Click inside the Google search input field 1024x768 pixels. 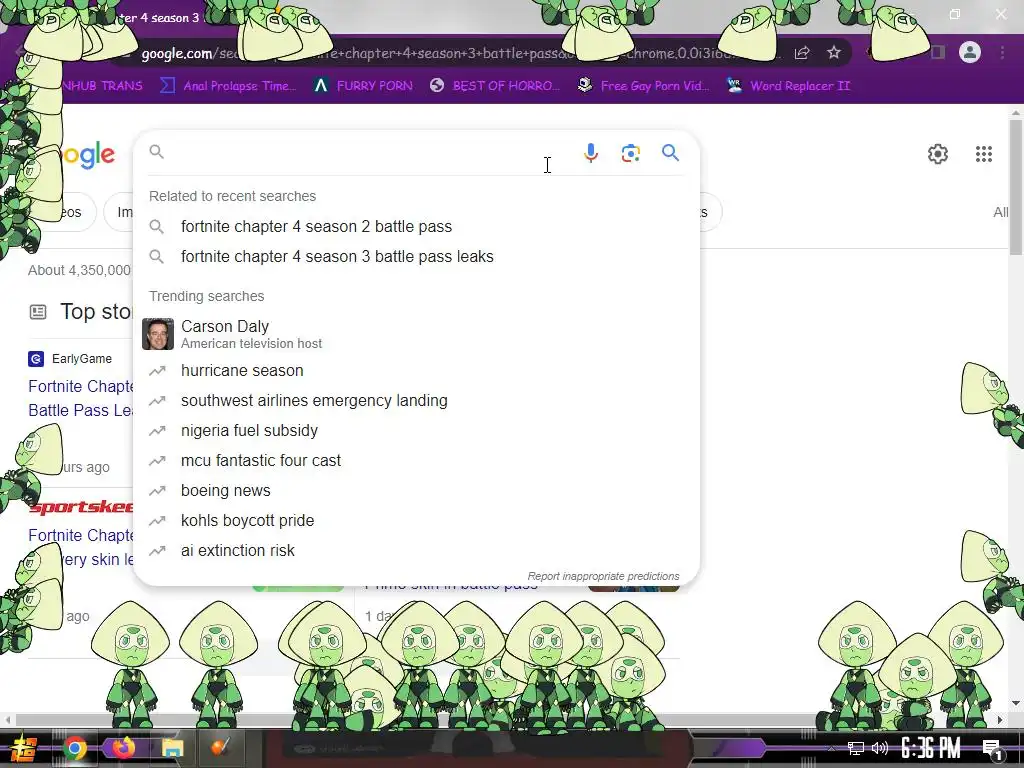pos(366,153)
